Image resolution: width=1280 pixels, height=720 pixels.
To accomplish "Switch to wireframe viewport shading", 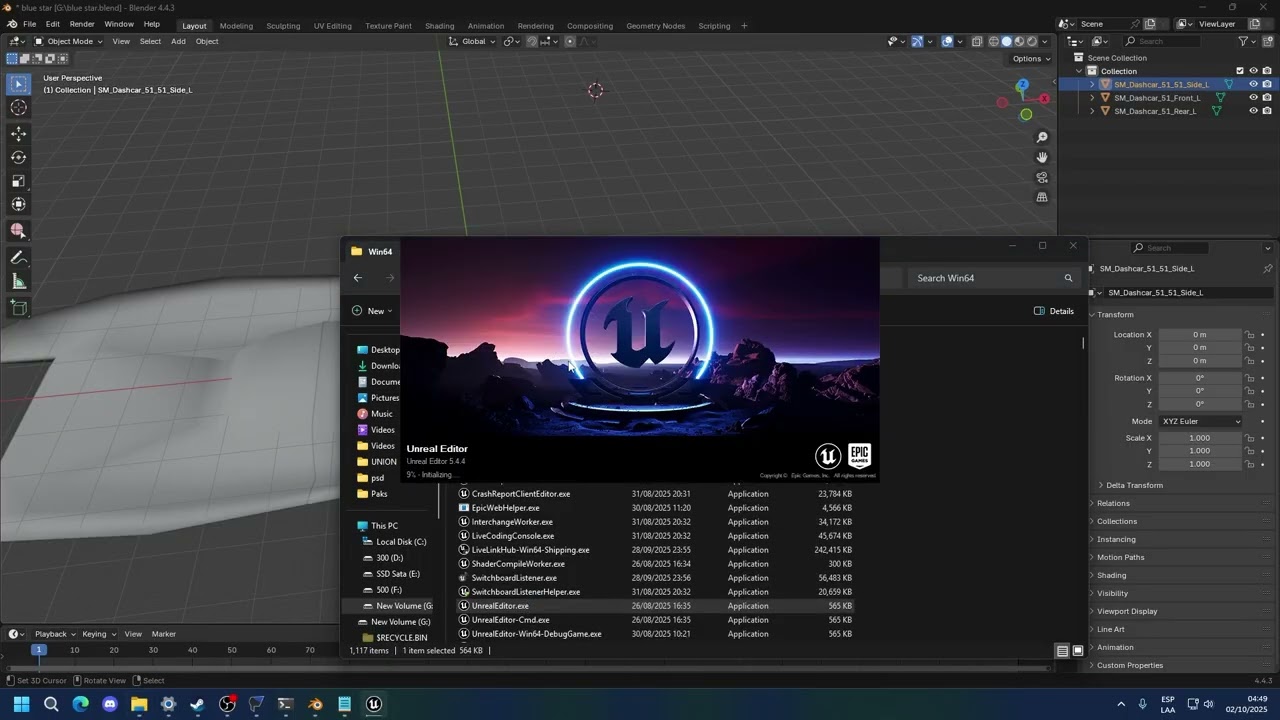I will 994,41.
